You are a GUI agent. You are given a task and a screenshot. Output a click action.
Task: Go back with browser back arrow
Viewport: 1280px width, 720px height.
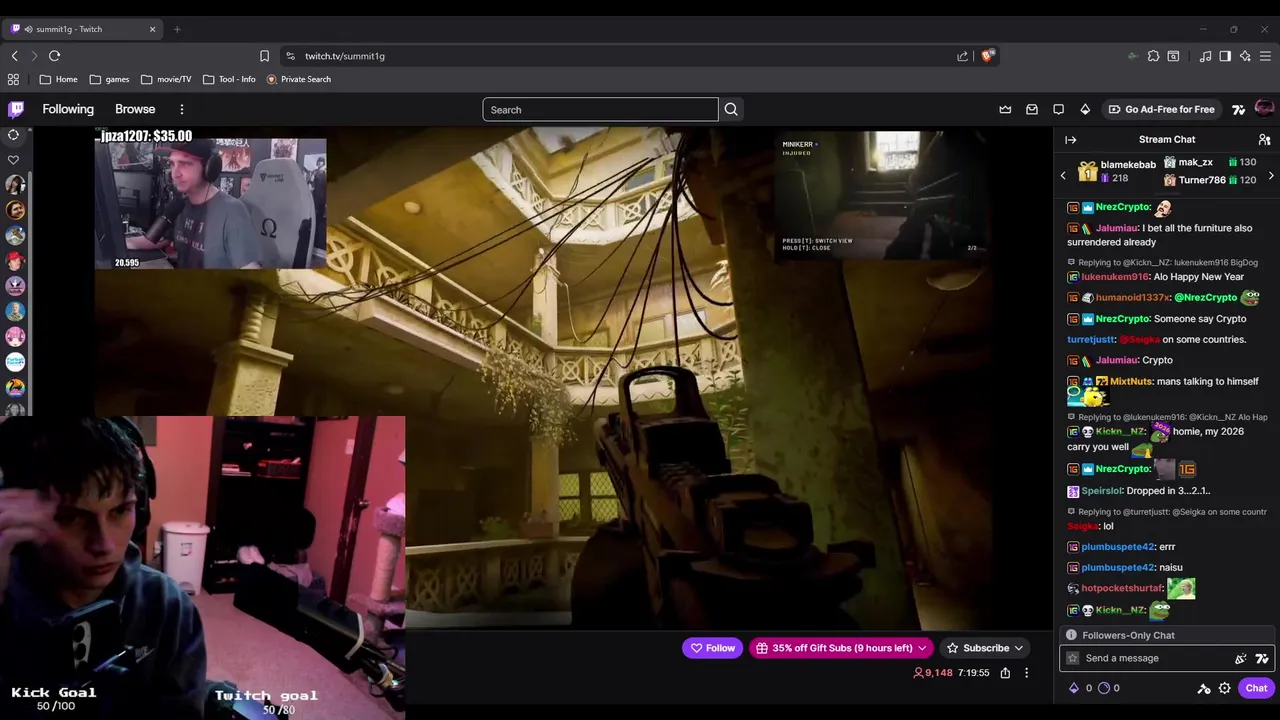coord(14,56)
